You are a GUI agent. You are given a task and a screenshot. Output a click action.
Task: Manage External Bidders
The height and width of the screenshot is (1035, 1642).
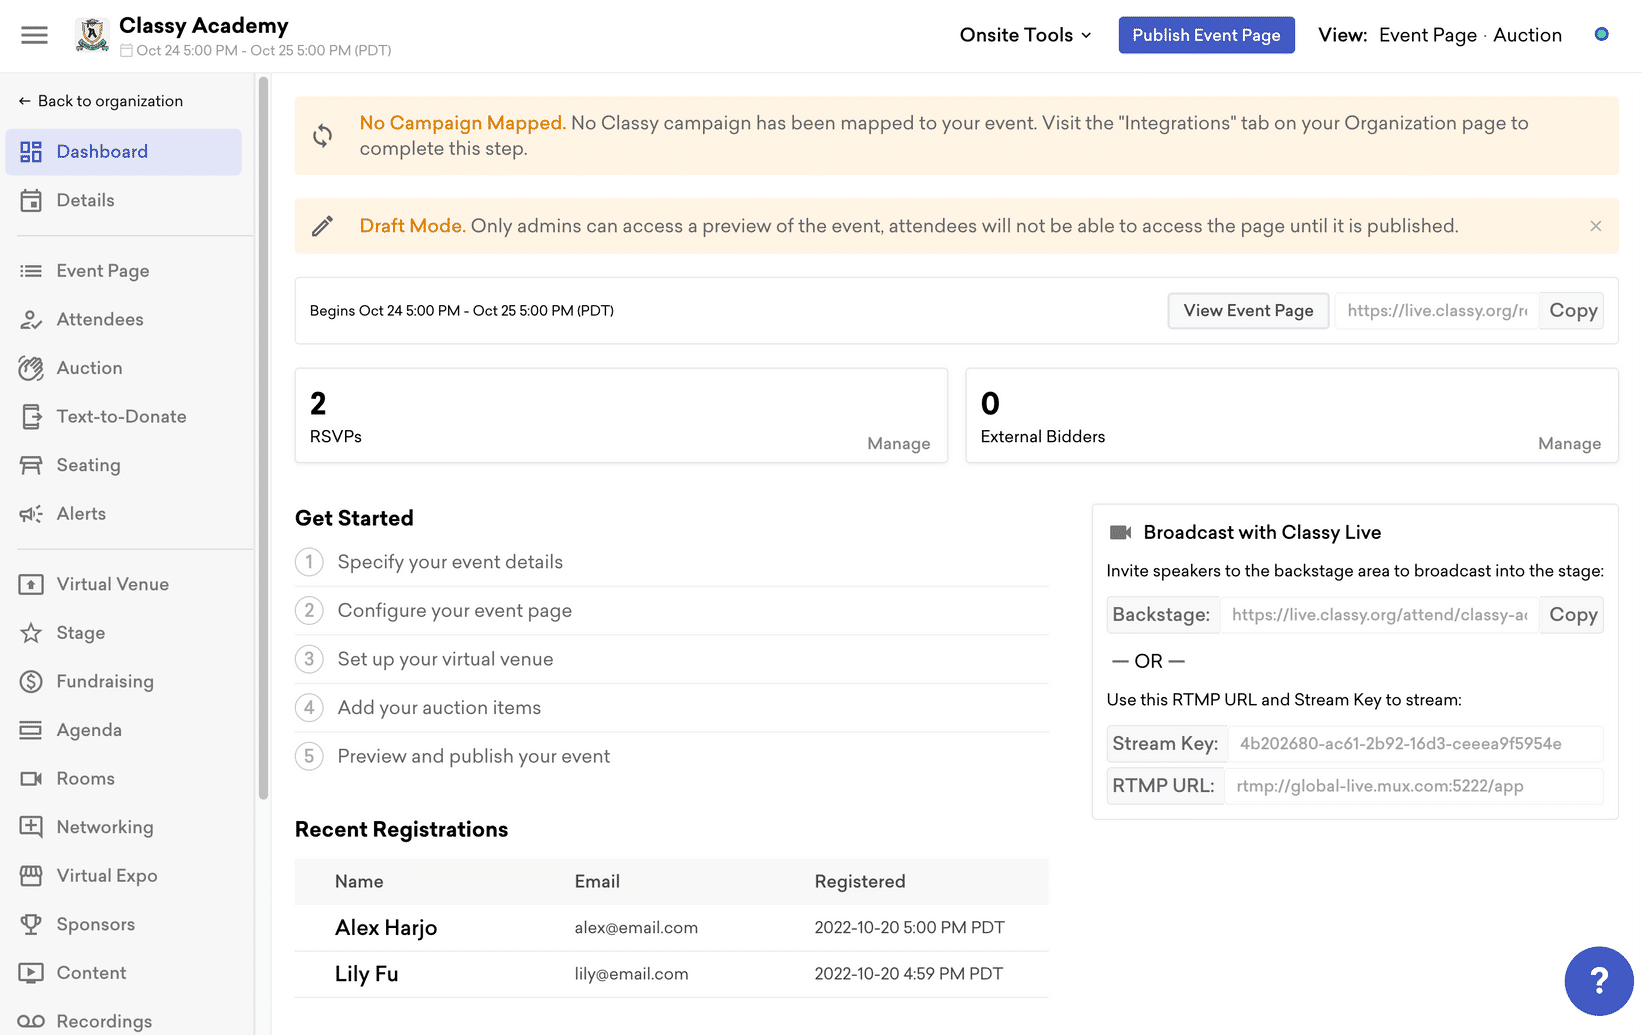tap(1569, 444)
